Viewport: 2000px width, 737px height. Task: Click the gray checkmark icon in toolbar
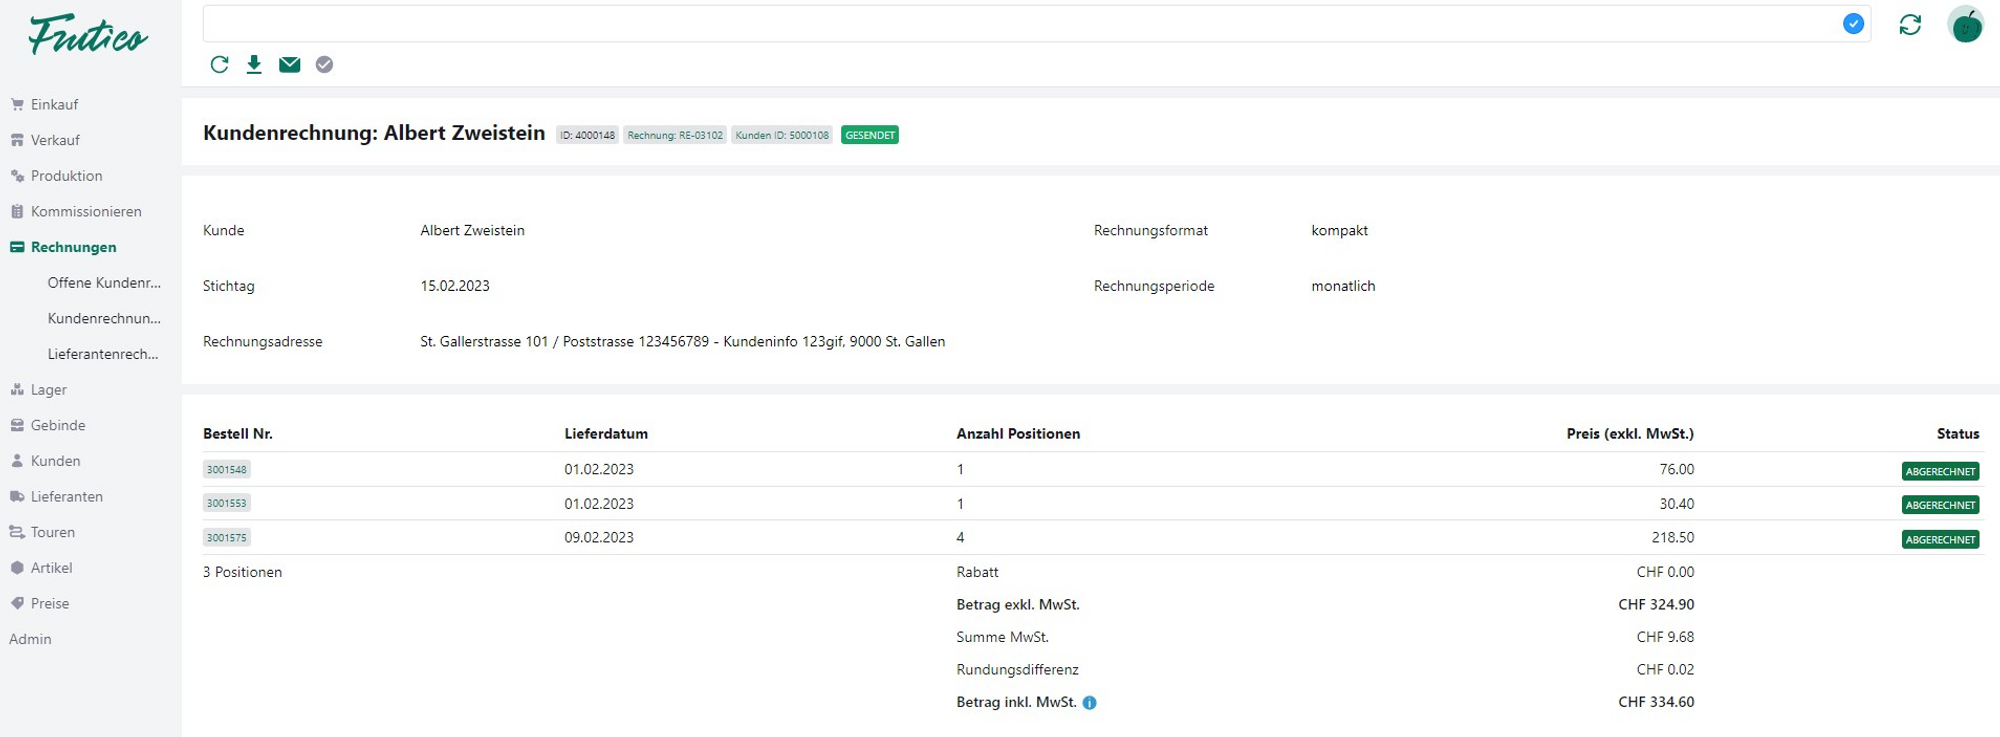pyautogui.click(x=324, y=65)
